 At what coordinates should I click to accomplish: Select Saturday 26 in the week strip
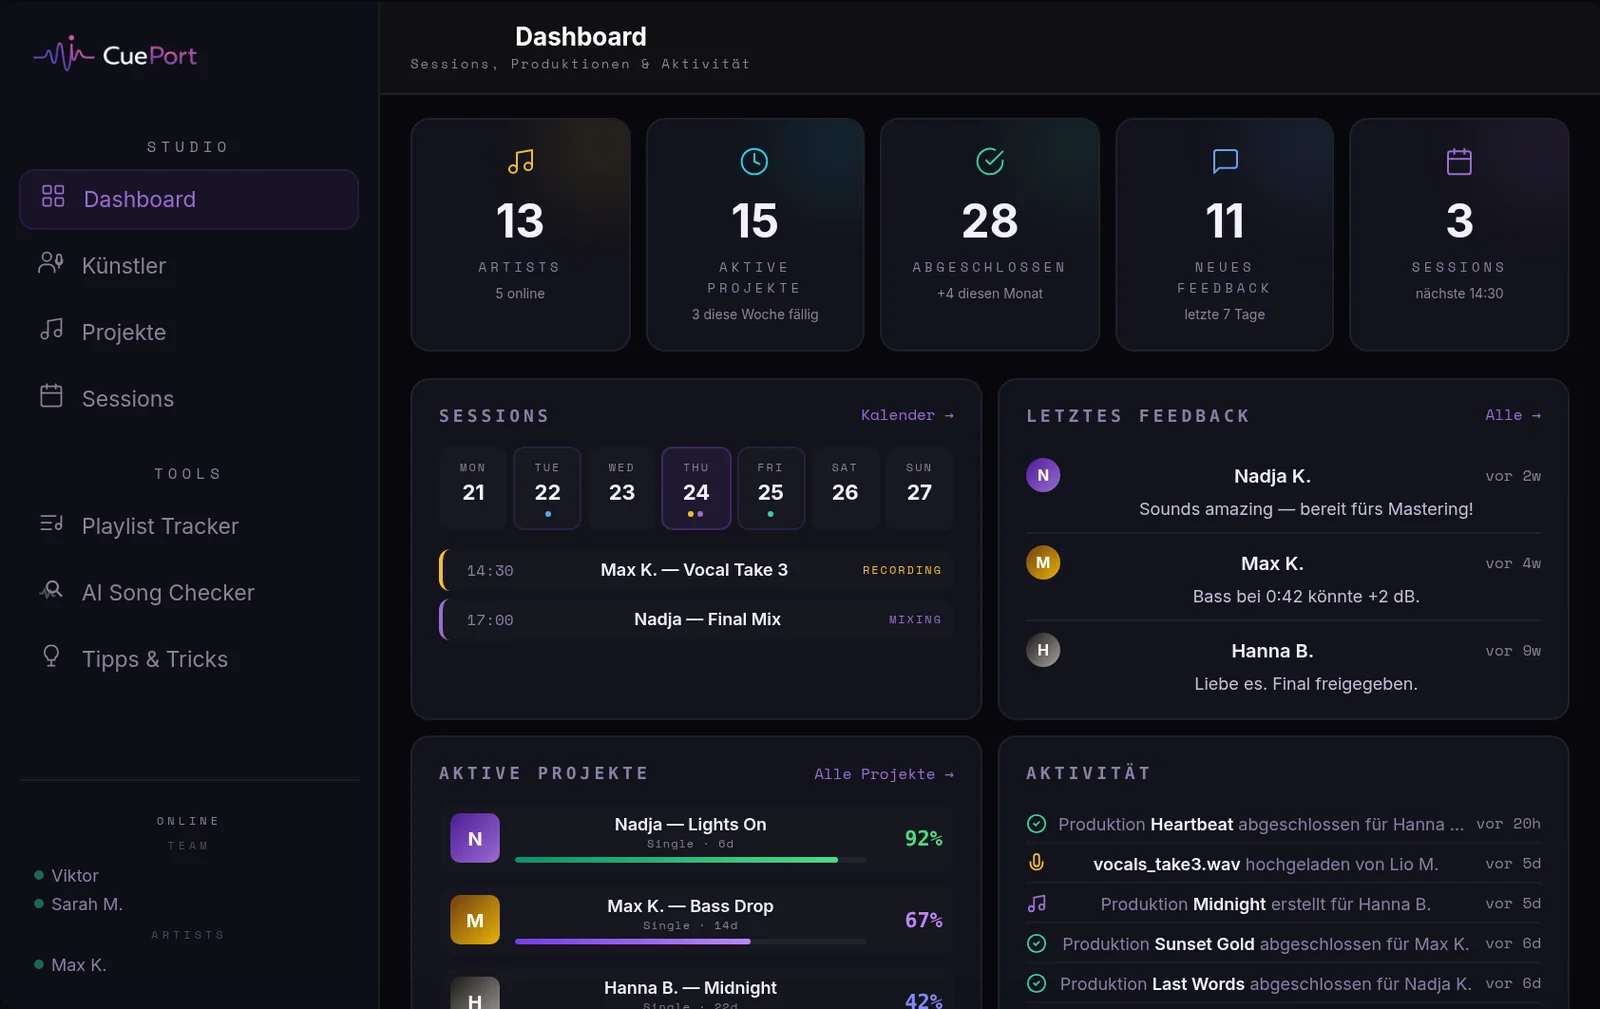coord(845,488)
